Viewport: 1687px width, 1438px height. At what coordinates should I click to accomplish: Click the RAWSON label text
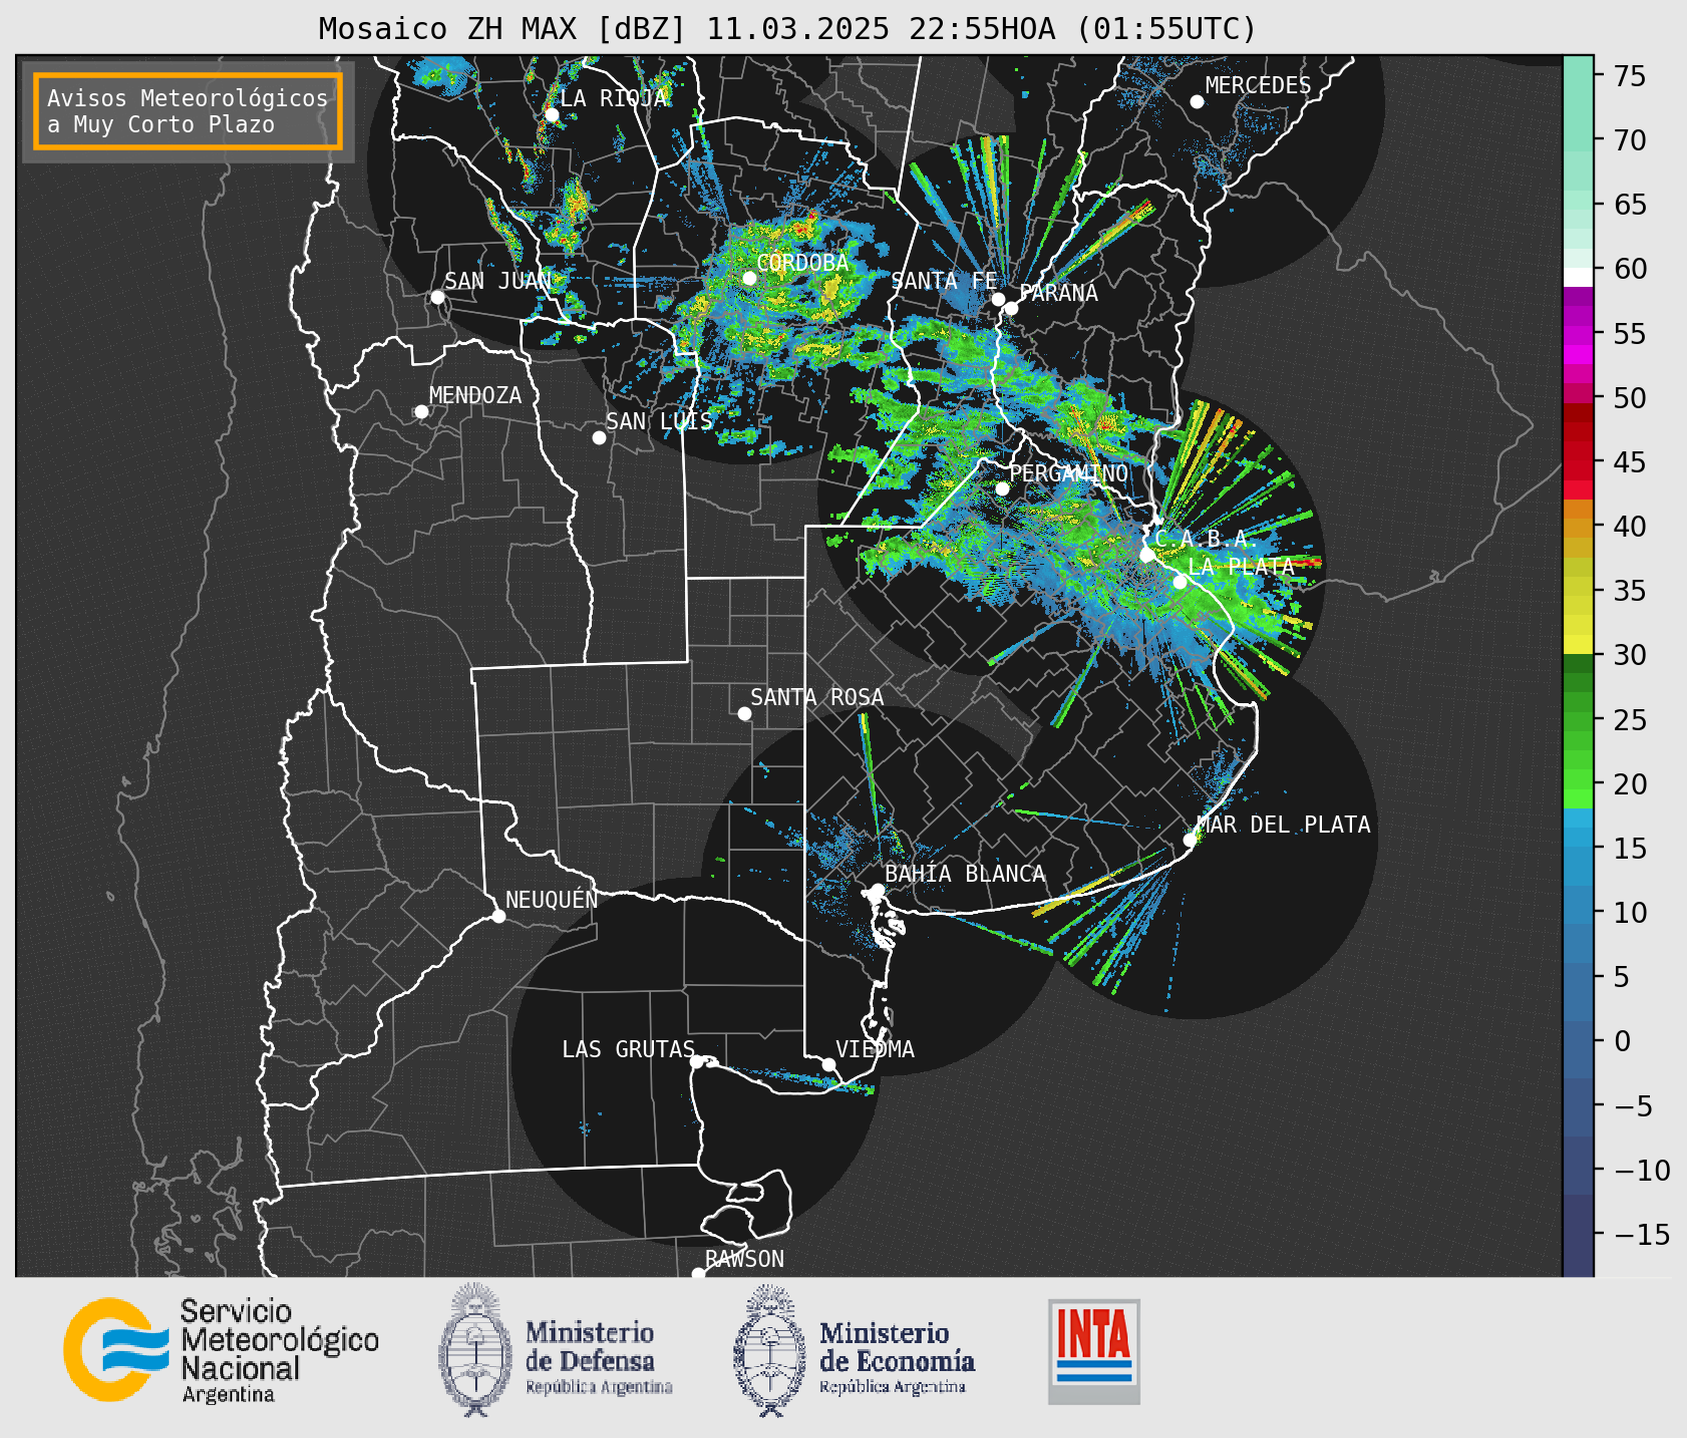745,1259
